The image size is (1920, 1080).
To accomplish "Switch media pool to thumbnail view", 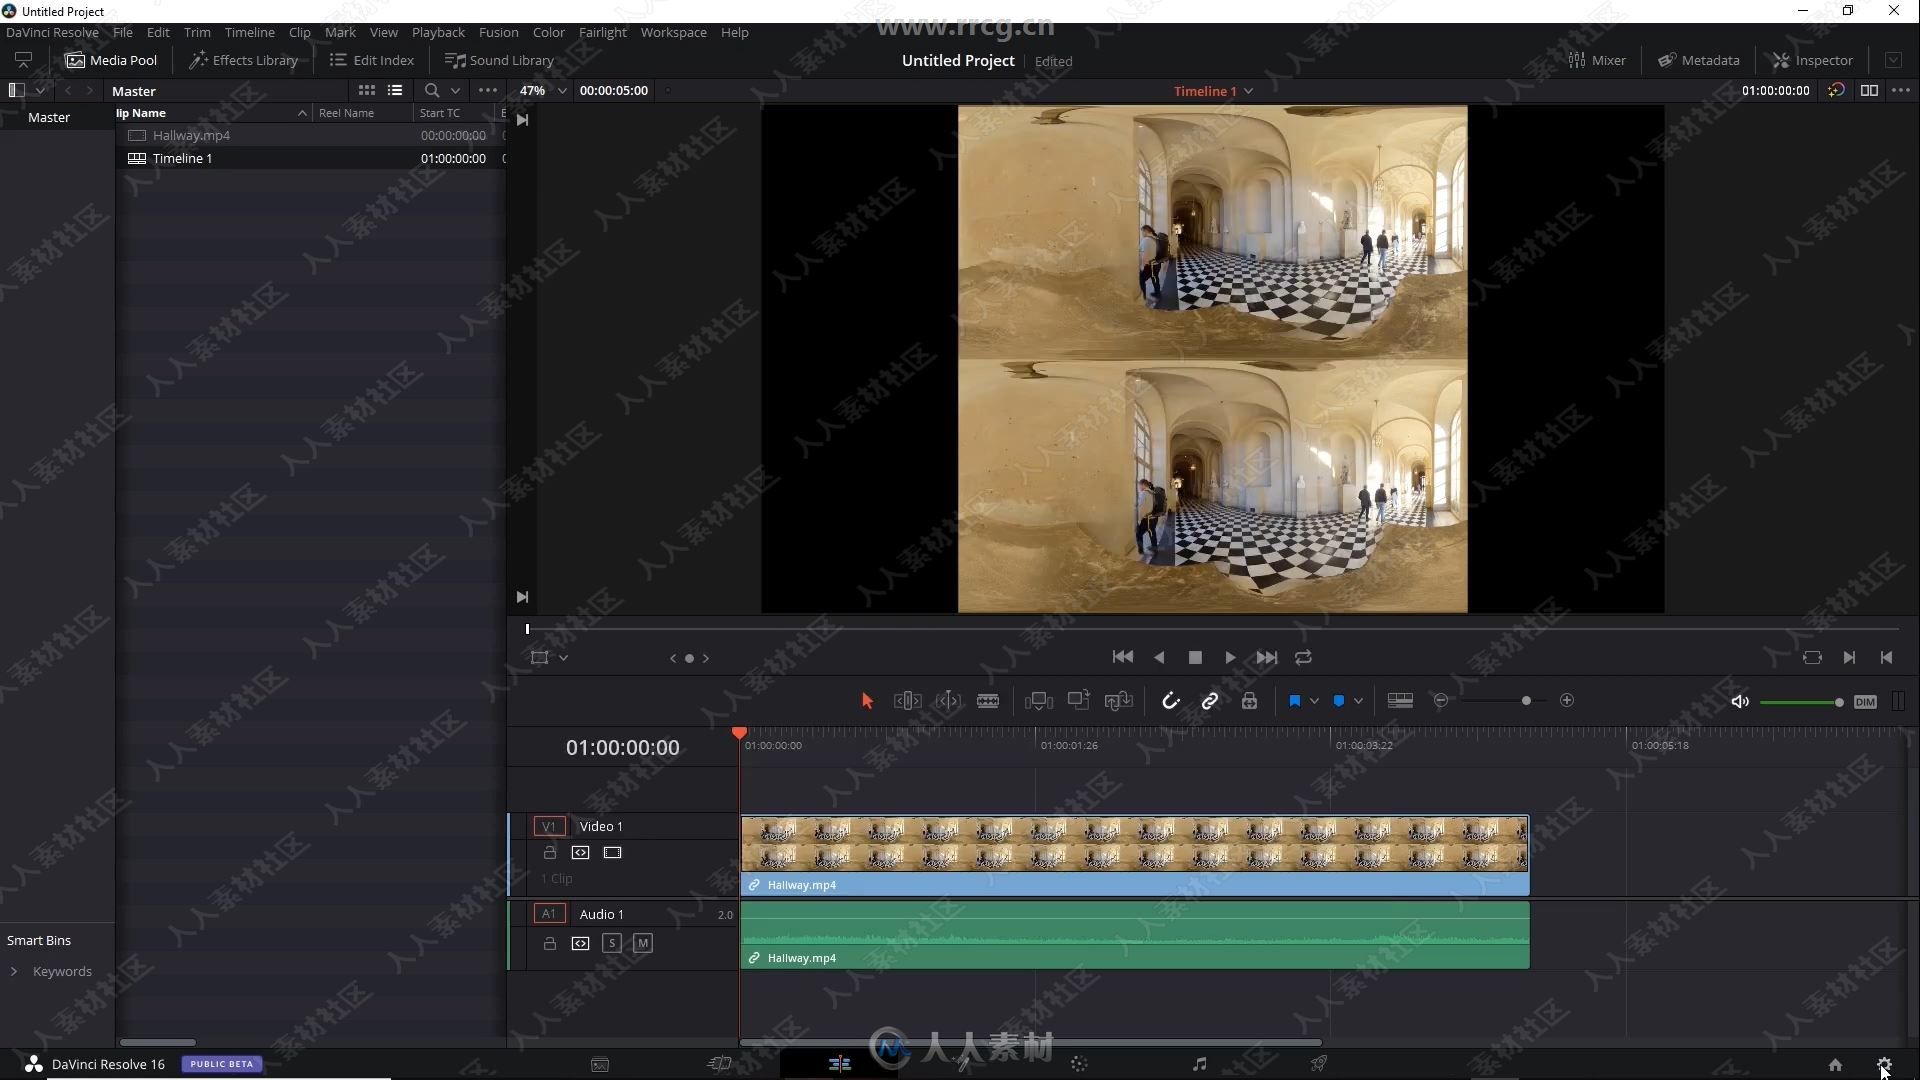I will 367,90.
